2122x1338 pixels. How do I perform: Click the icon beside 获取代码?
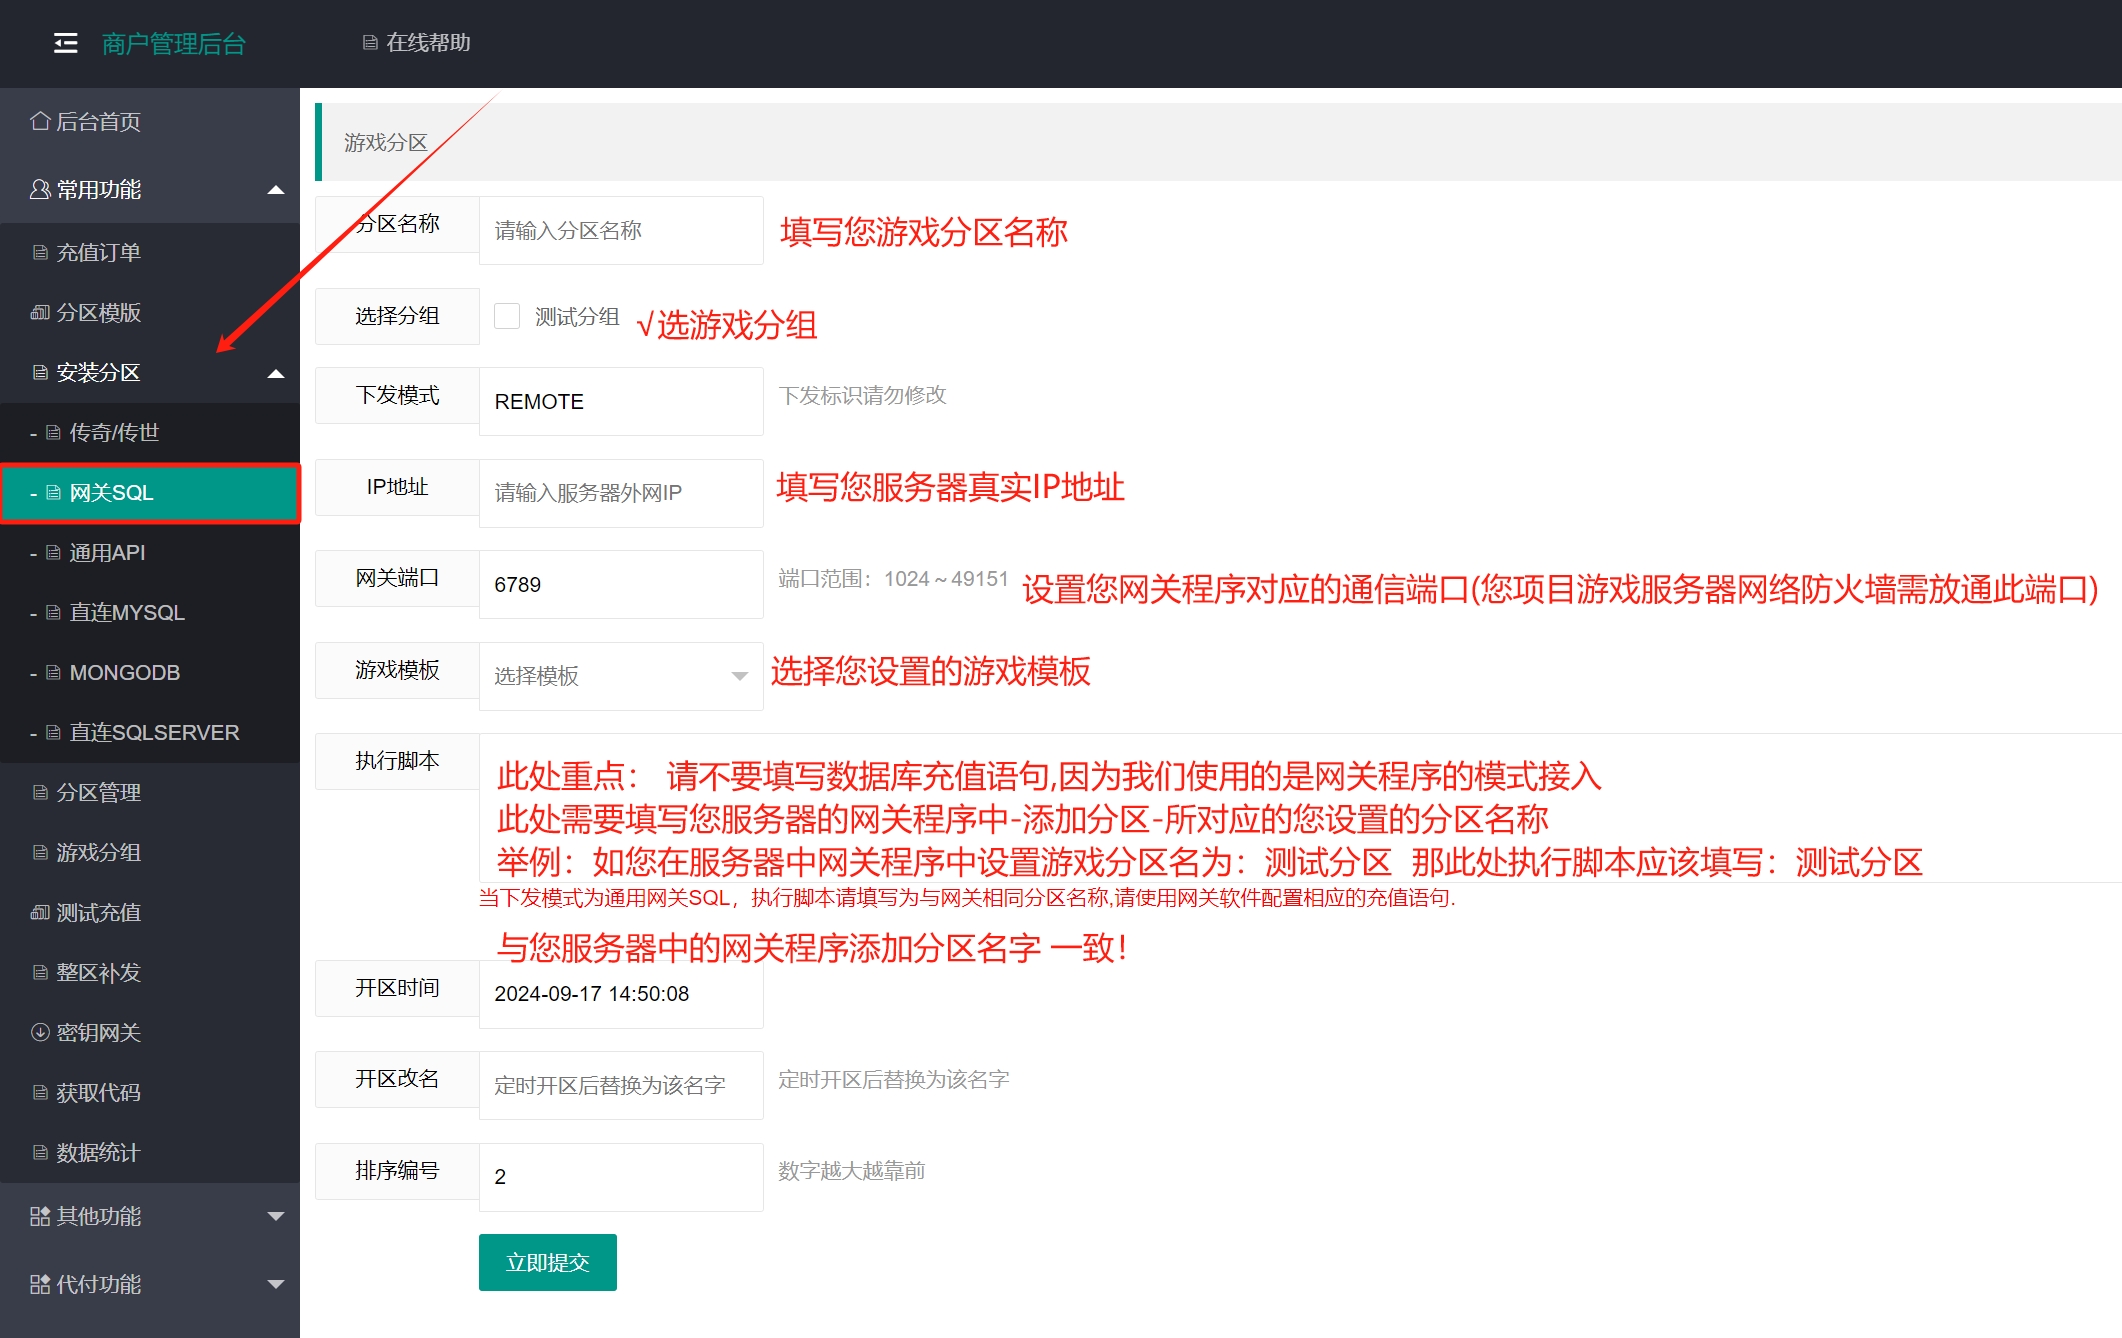point(40,1092)
